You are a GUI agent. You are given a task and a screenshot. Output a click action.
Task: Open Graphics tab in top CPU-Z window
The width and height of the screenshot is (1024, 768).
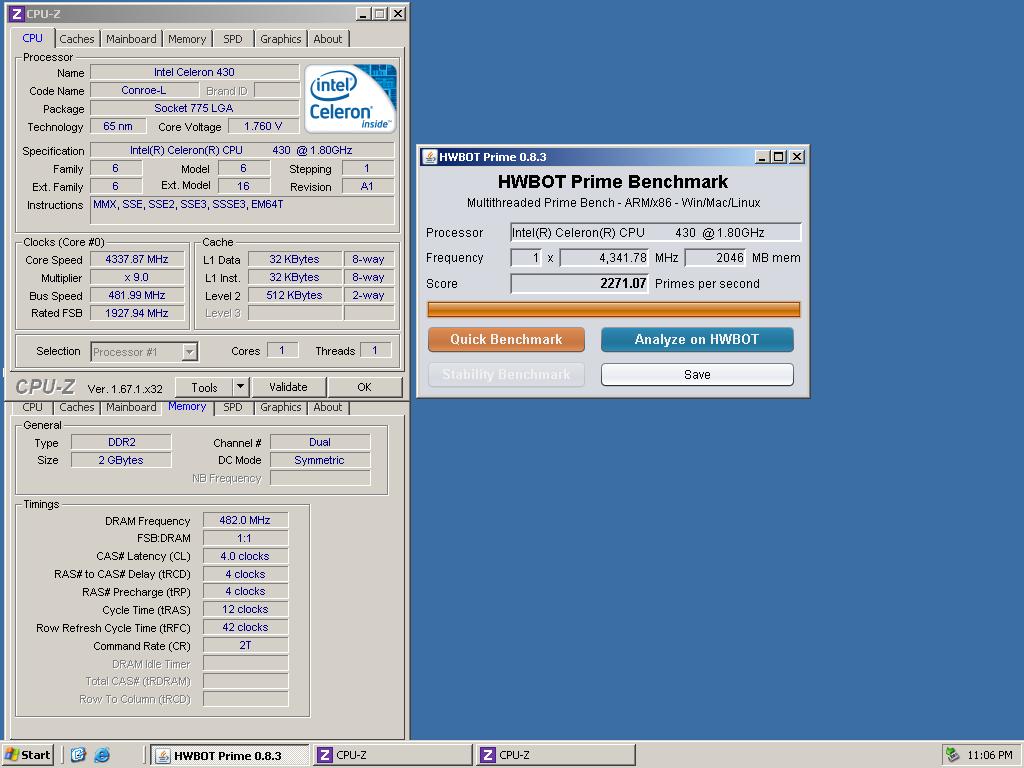[281, 39]
